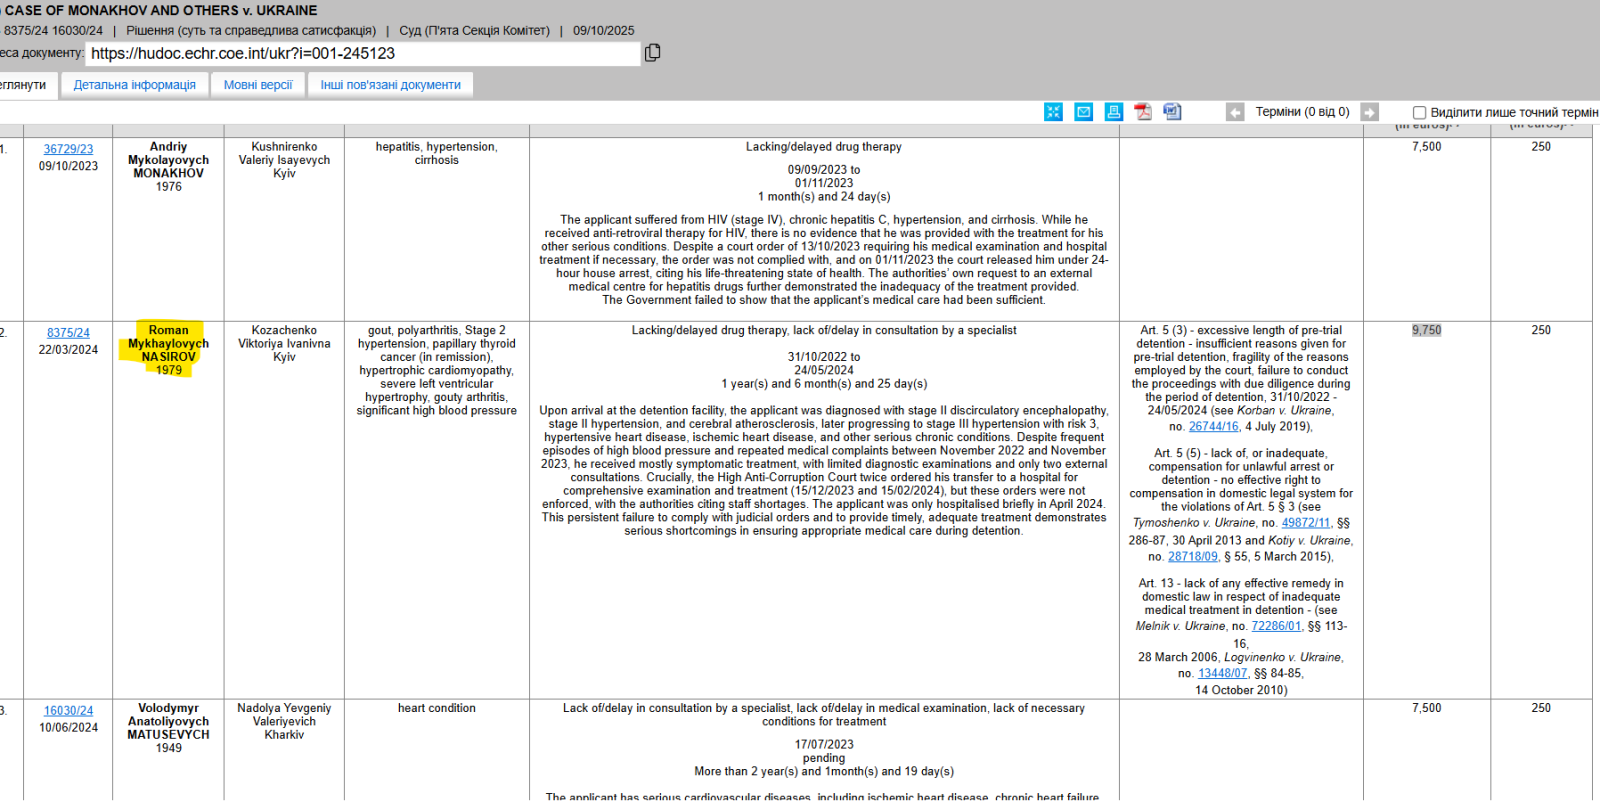Viewport: 1600px width, 802px height.
Task: Go to next search term arrow
Action: point(1369,112)
